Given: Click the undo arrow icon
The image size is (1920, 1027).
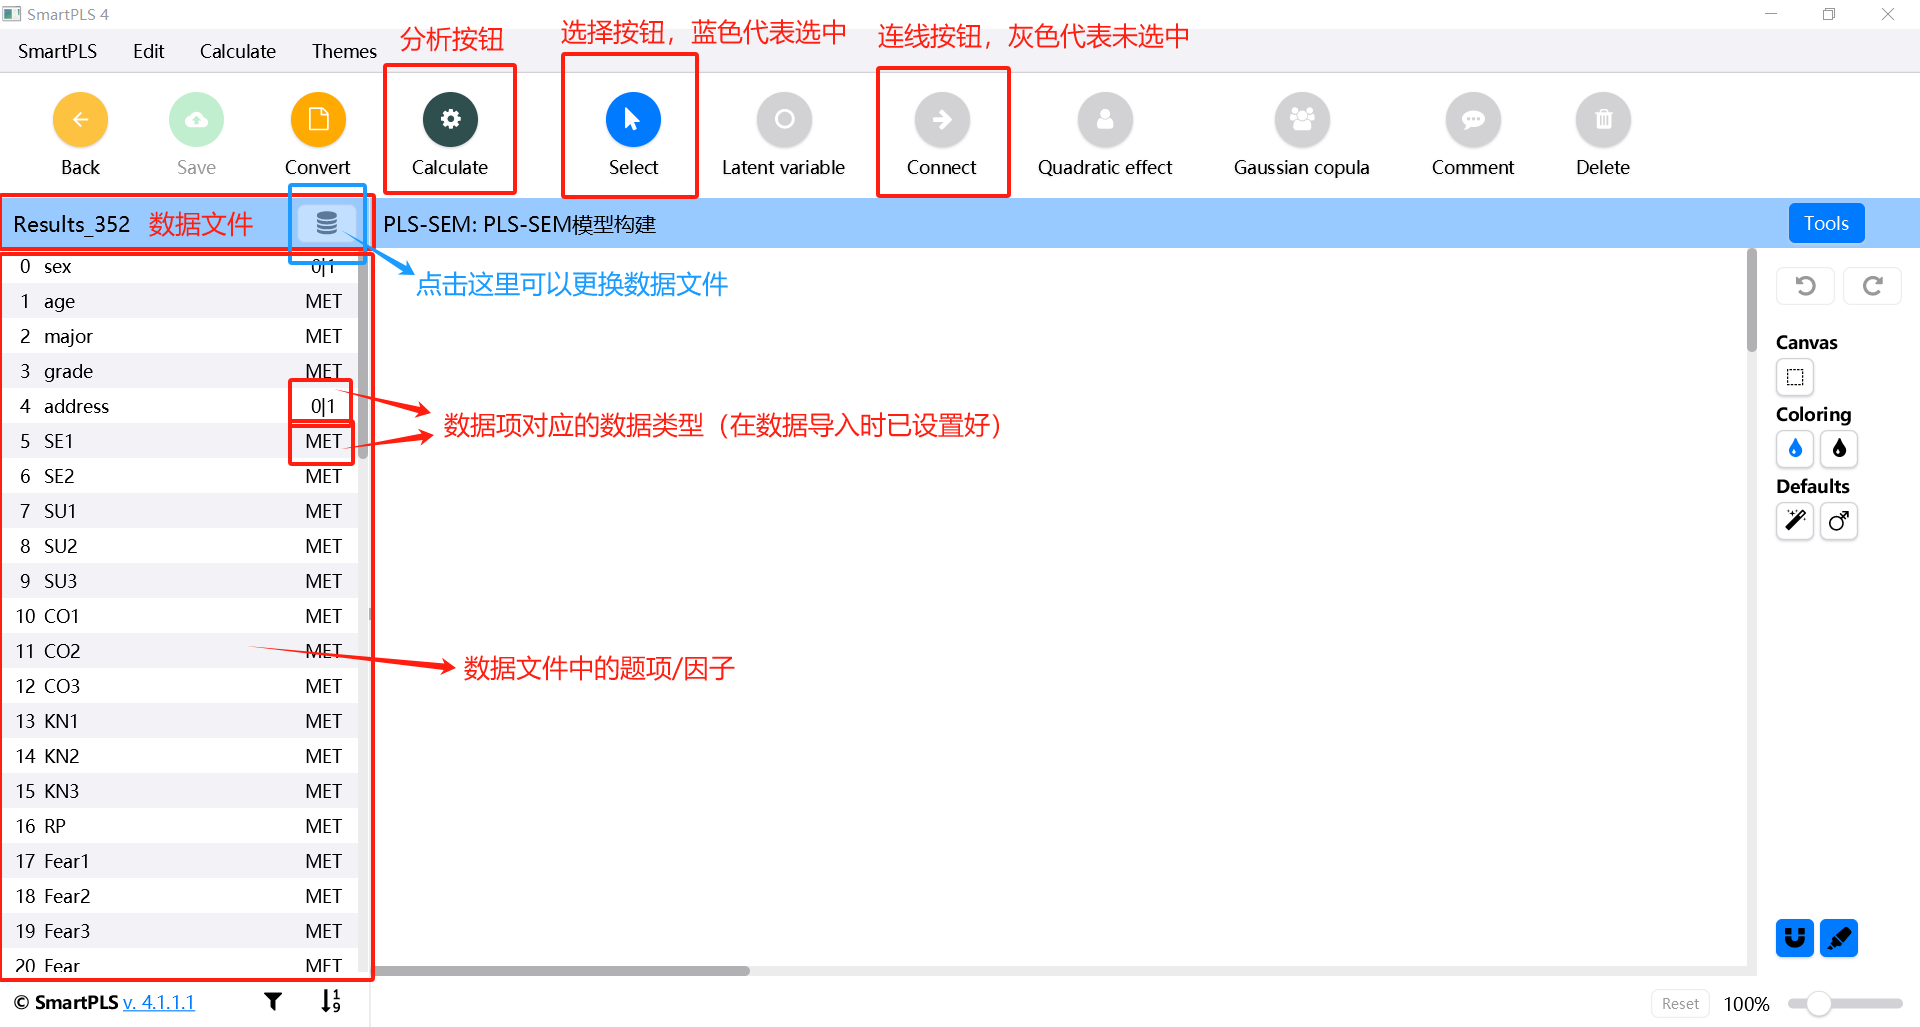Looking at the screenshot, I should pyautogui.click(x=1805, y=286).
